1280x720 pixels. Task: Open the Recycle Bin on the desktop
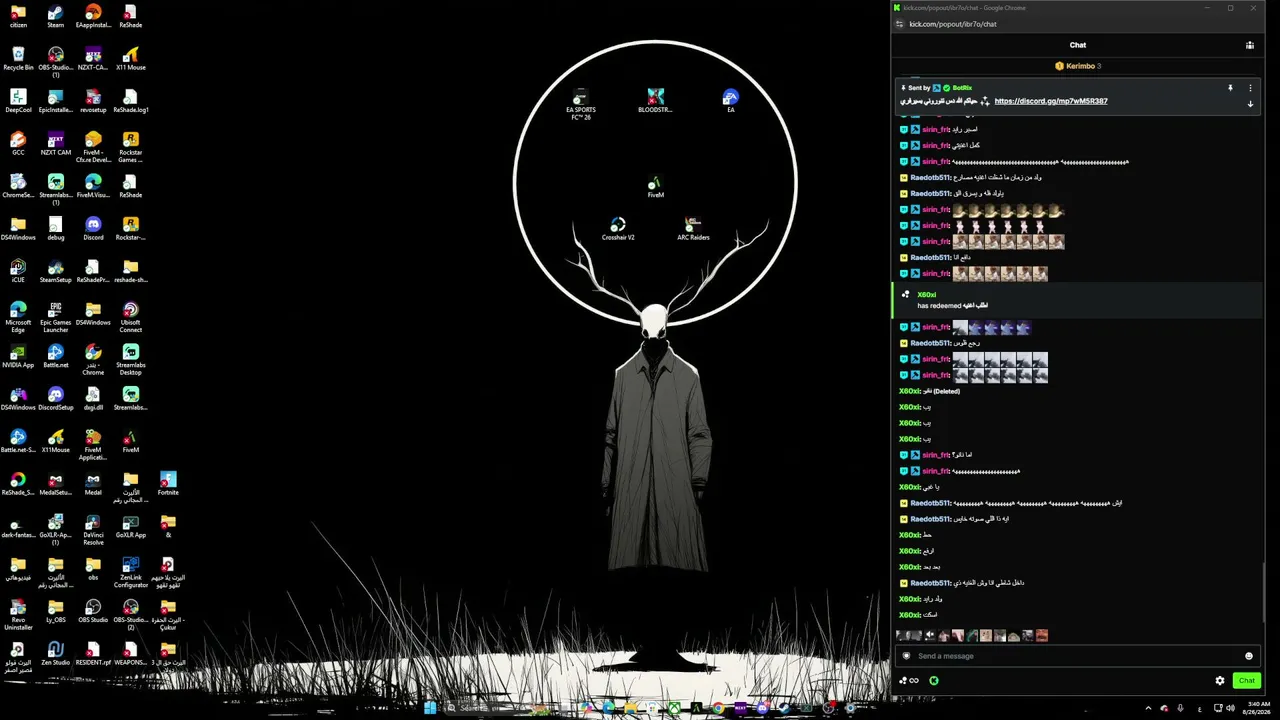tap(18, 59)
